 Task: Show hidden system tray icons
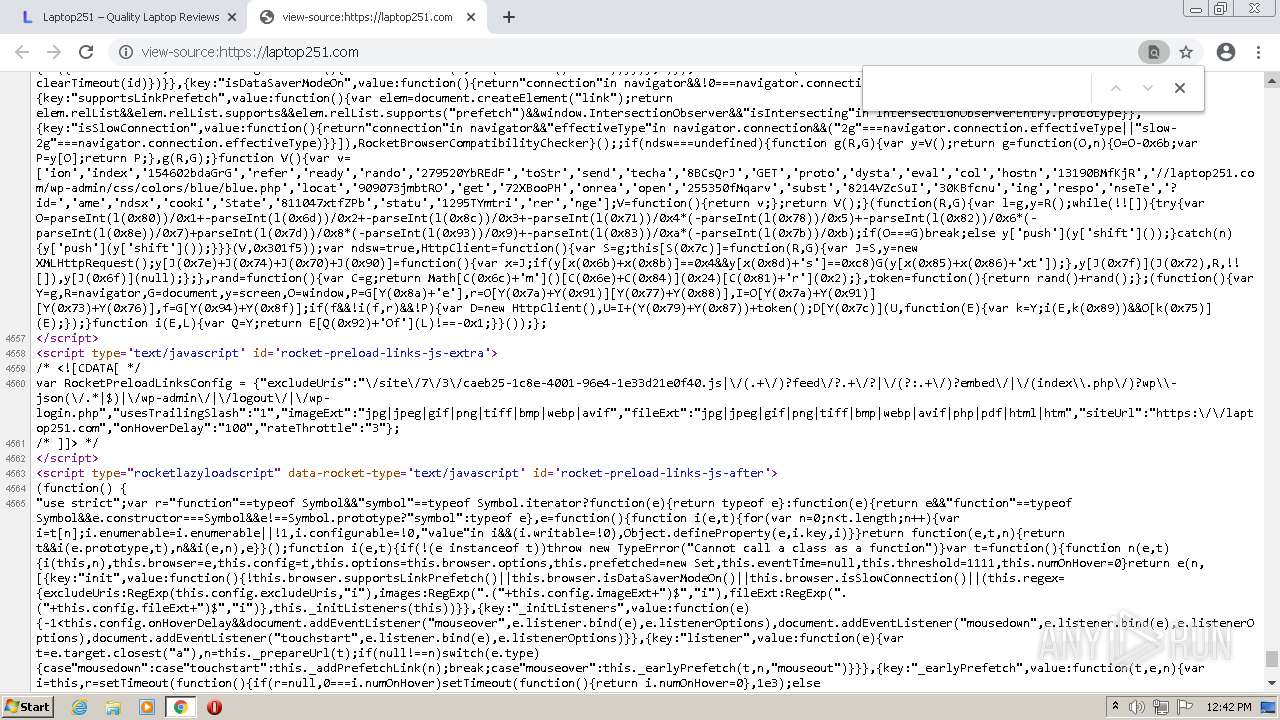coord(1115,707)
